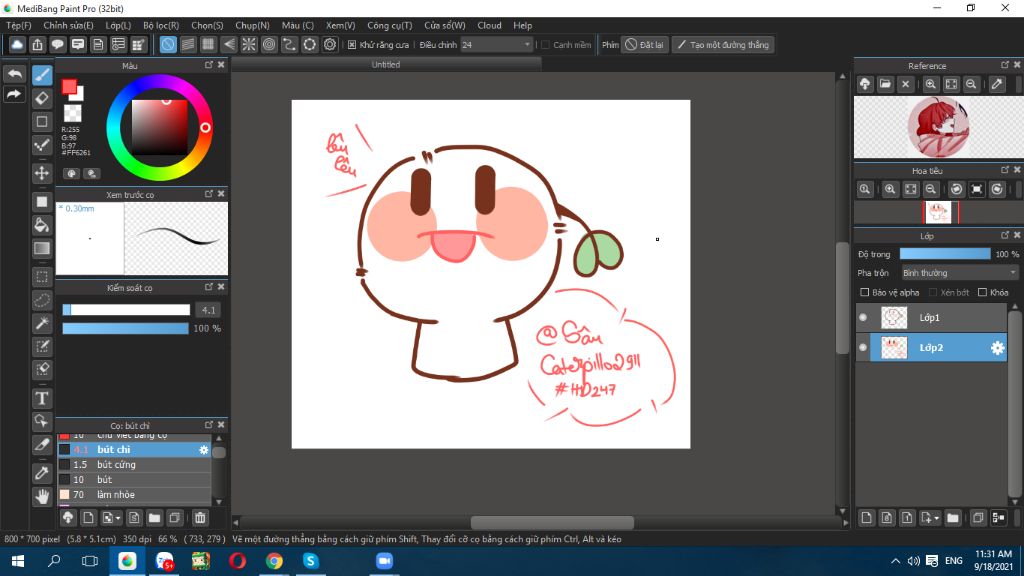Select the Eyedropper tool
This screenshot has width=1024, height=576.
pos(42,473)
